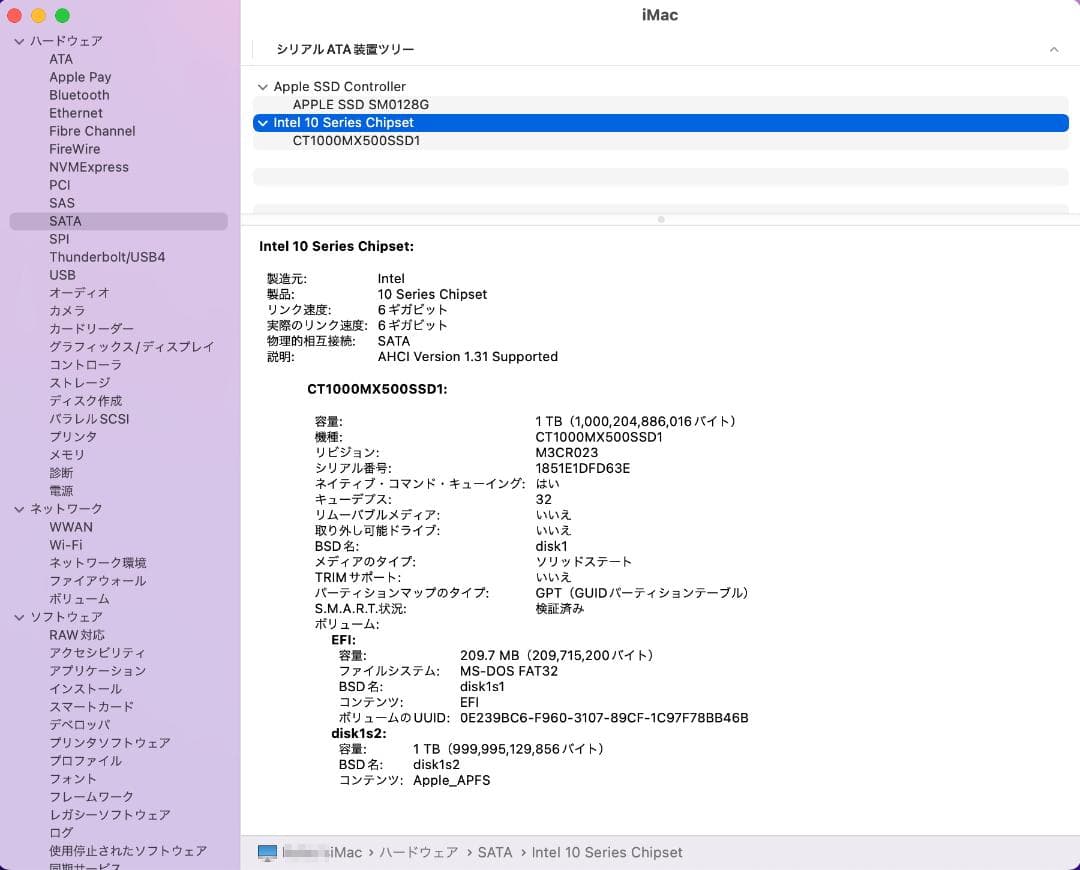
Task: Select オーディオ in the sidebar
Action: [x=79, y=293]
